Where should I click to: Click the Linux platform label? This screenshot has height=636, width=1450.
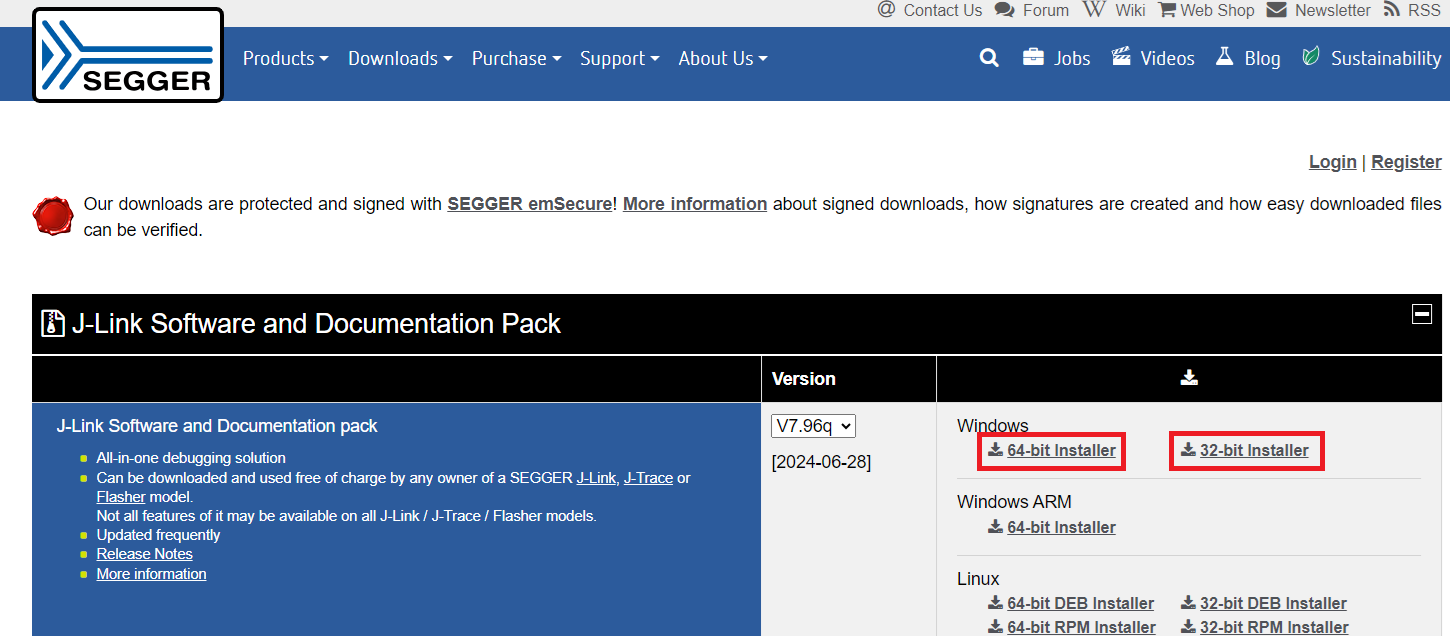pos(978,579)
